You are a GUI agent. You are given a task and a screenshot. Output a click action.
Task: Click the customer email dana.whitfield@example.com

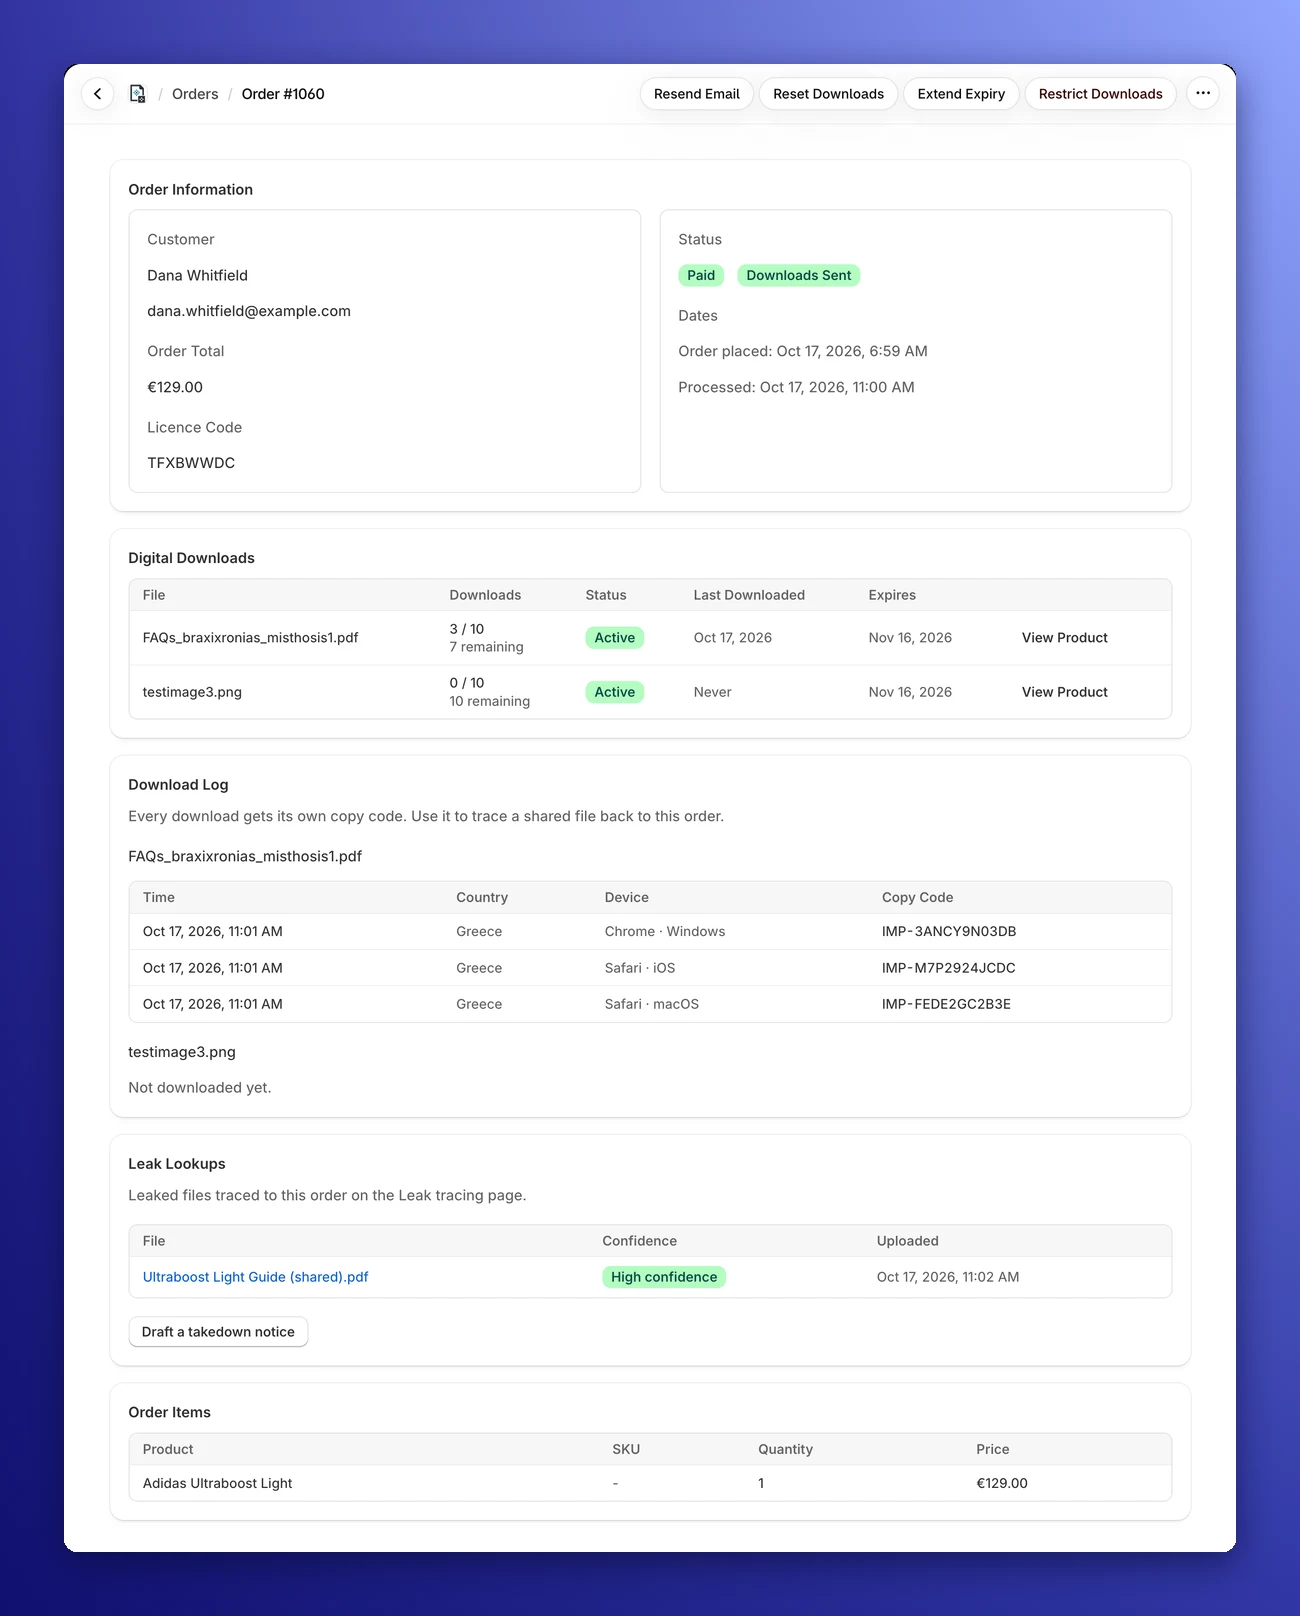249,311
